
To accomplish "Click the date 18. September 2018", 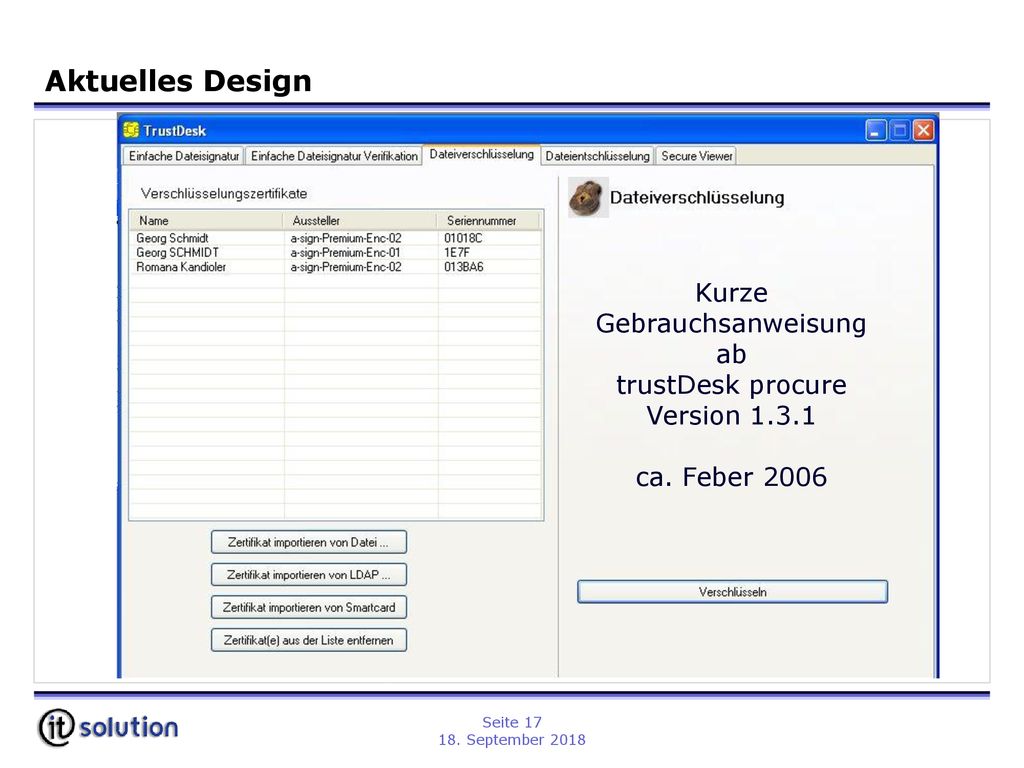I will pyautogui.click(x=512, y=739).
